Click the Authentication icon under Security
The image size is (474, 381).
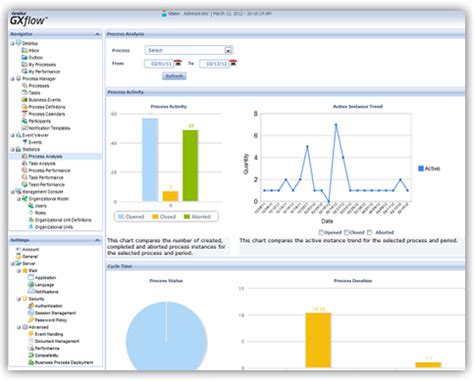click(x=31, y=306)
